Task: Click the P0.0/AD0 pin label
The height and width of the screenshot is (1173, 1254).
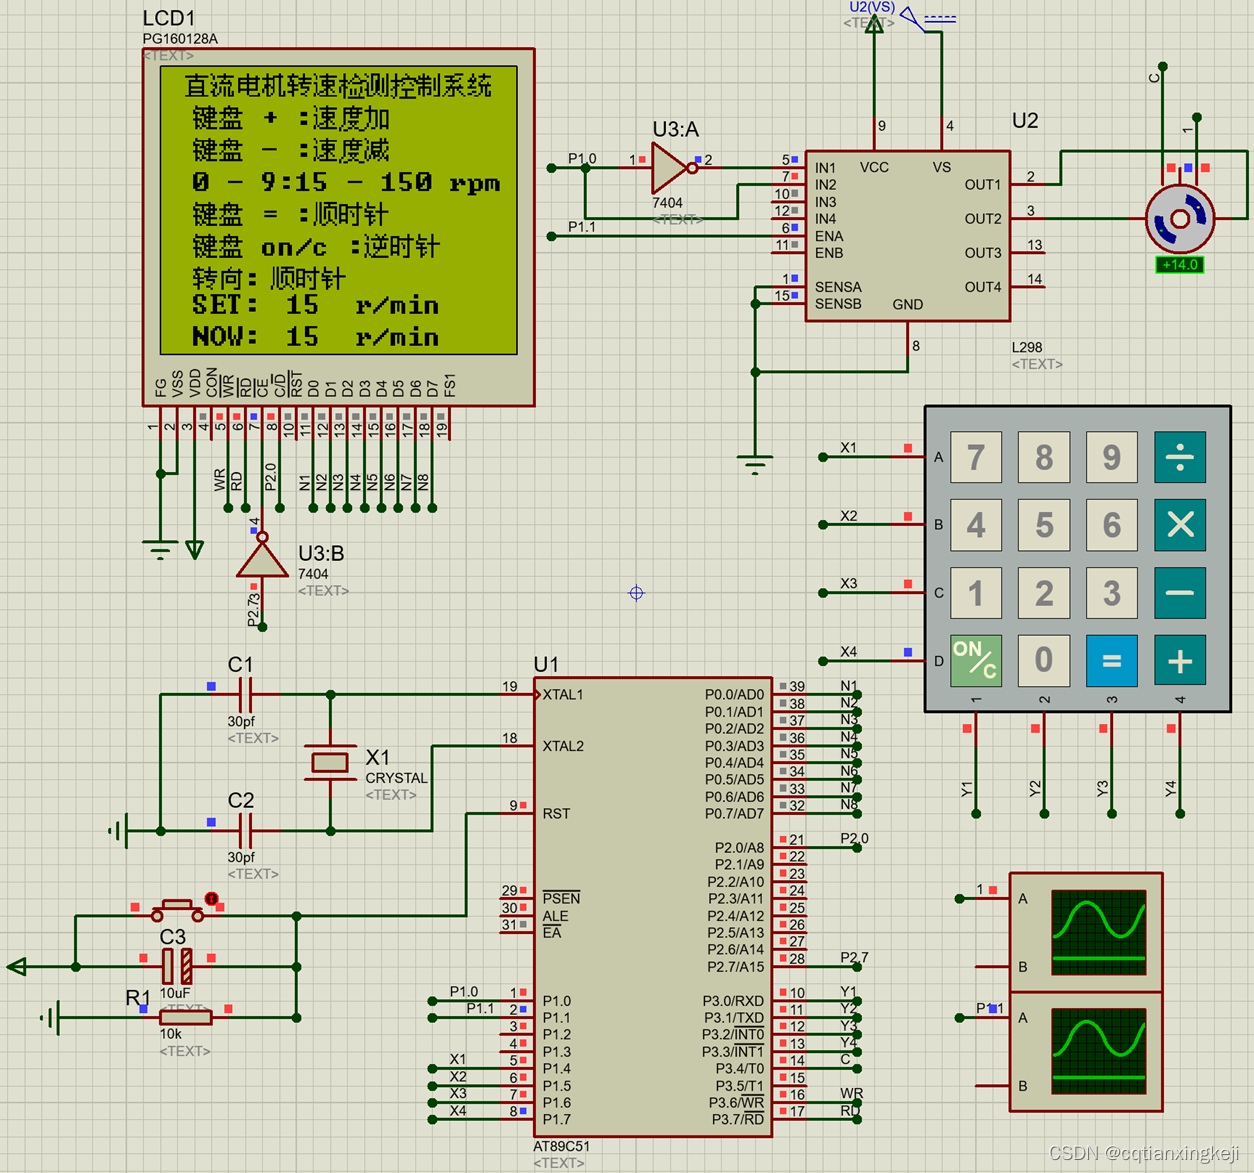Action: [734, 694]
